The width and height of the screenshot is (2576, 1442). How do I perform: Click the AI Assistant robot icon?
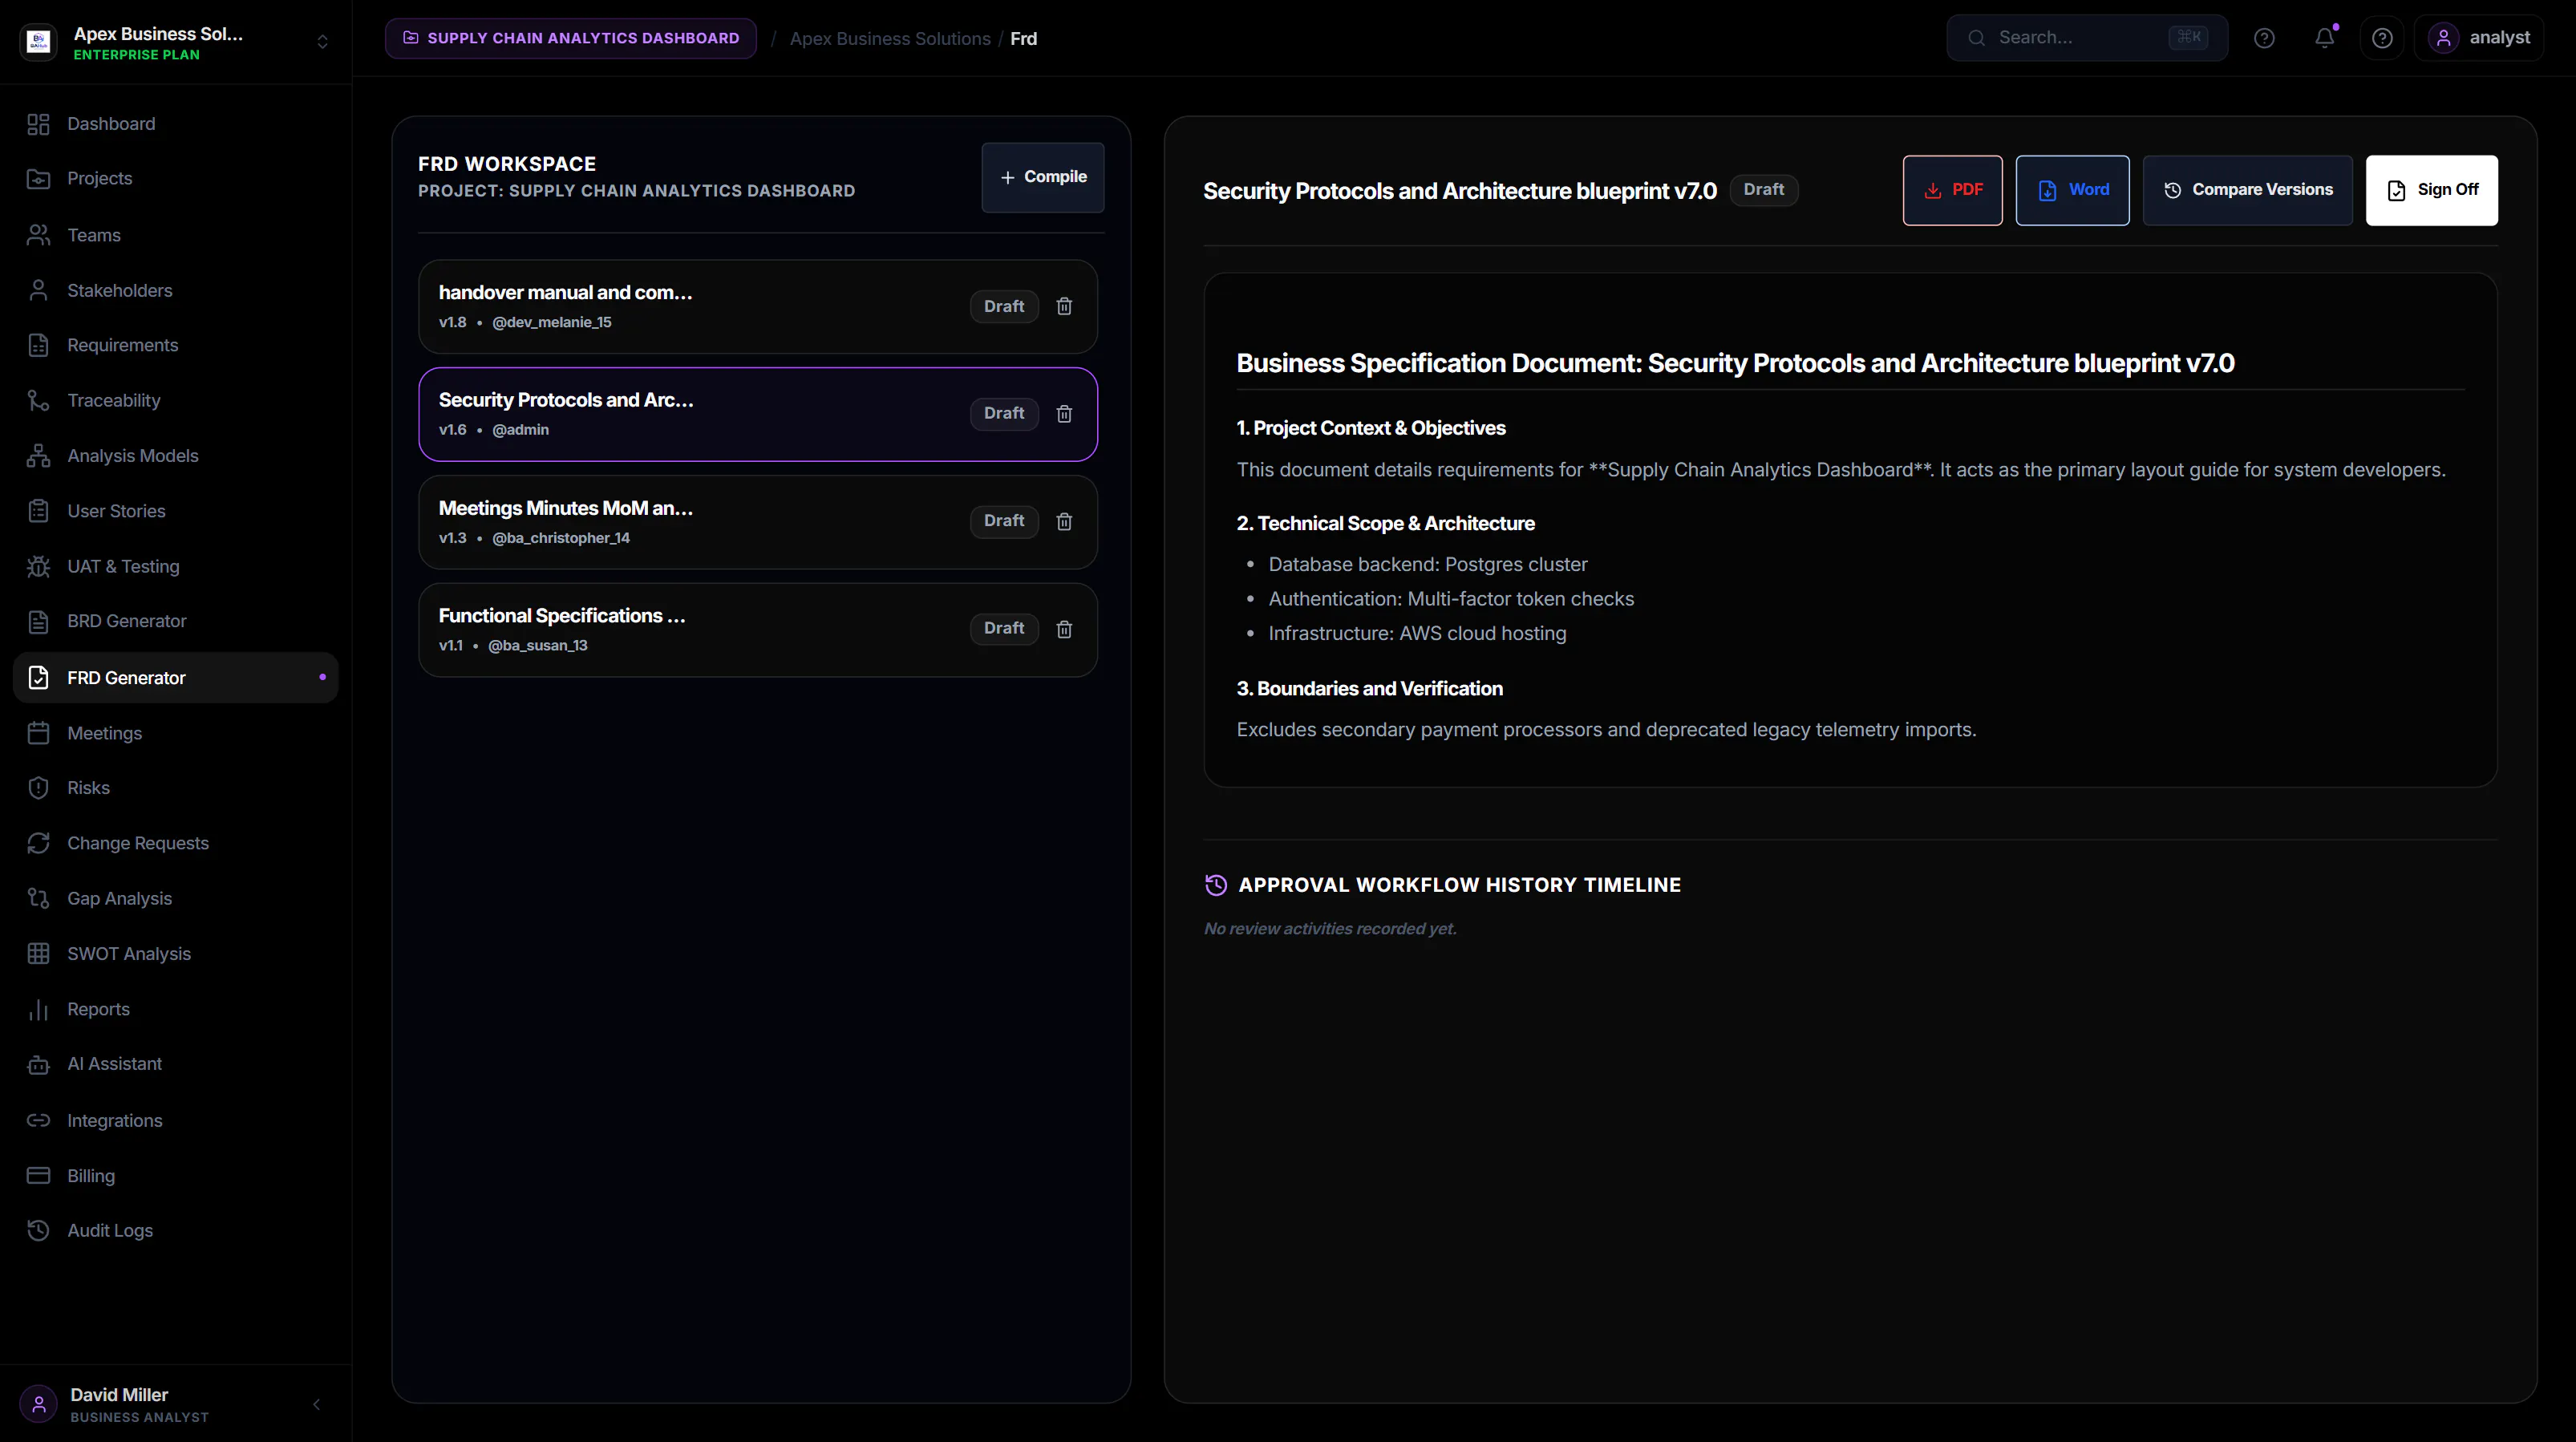click(x=38, y=1065)
